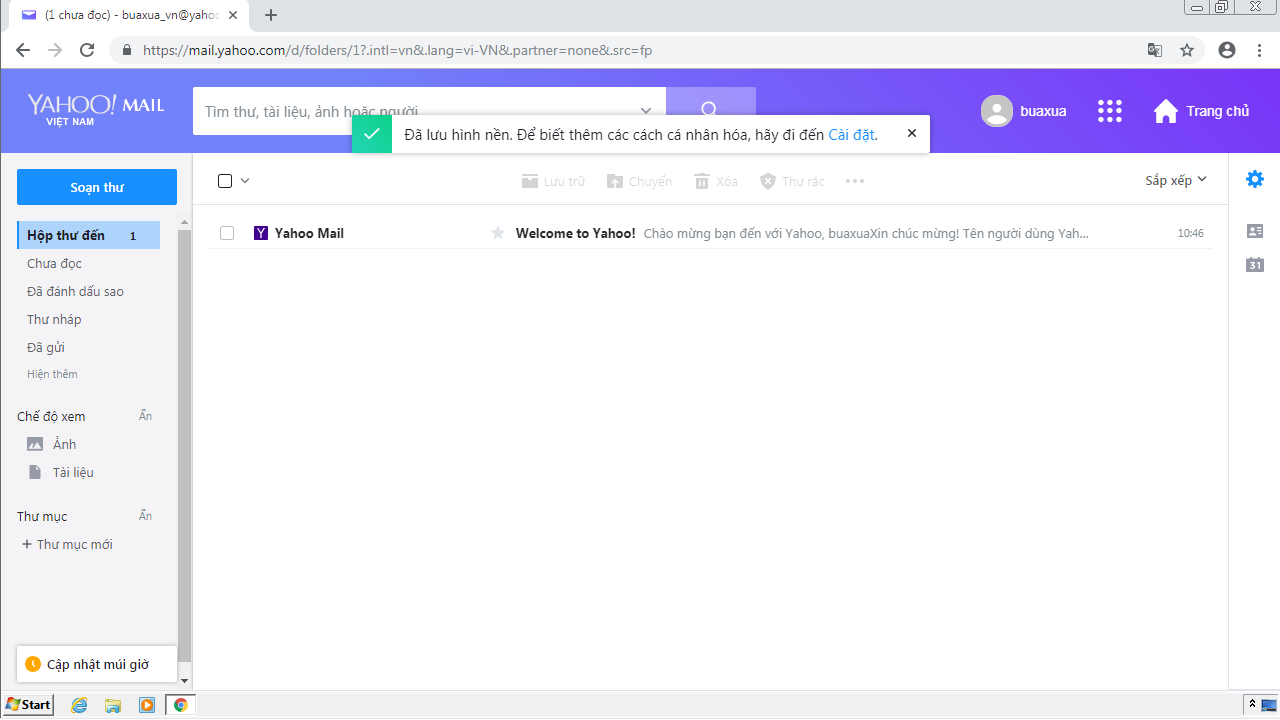This screenshot has height=720, width=1280.
Task: Bookmark this page with the star icon
Action: [1187, 50]
